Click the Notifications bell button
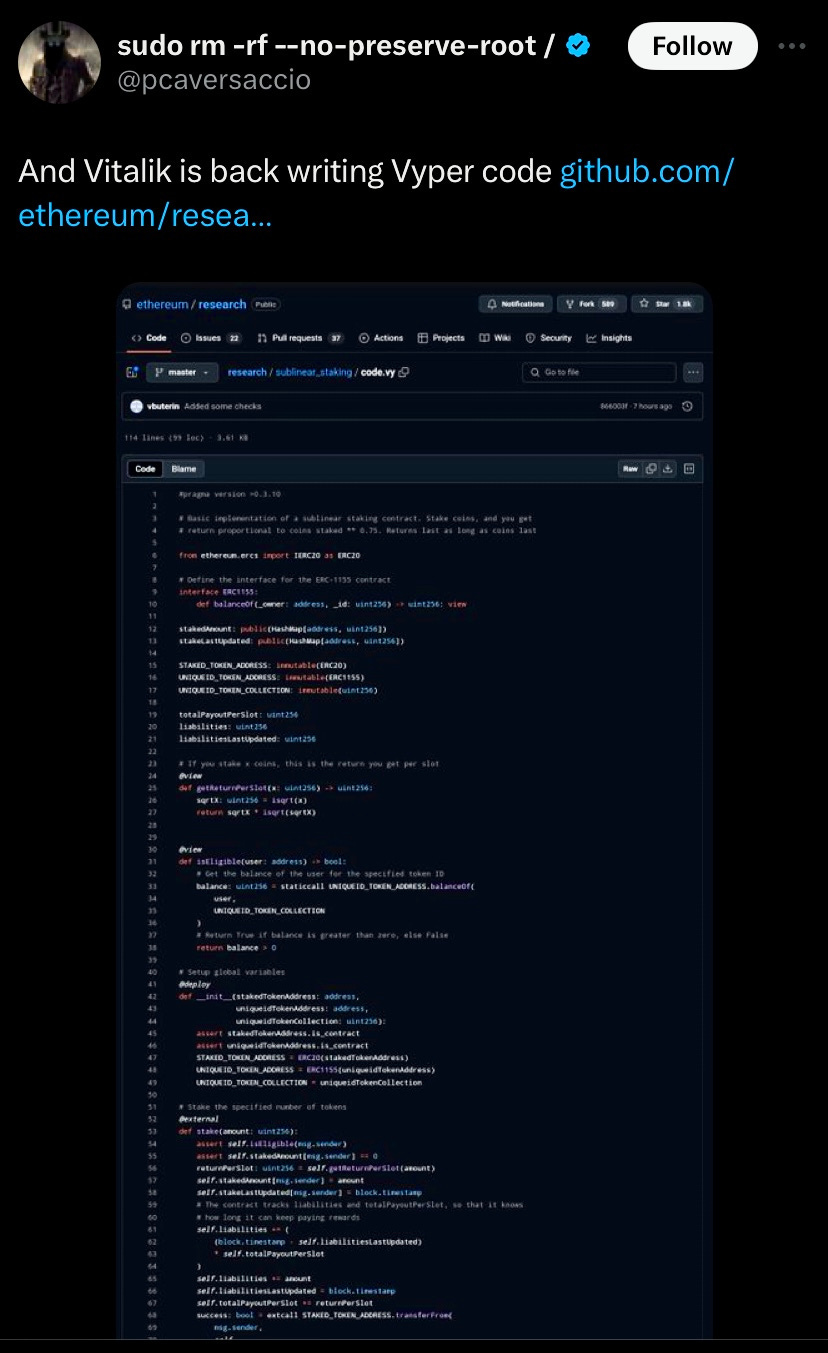This screenshot has width=828, height=1353. (x=515, y=304)
